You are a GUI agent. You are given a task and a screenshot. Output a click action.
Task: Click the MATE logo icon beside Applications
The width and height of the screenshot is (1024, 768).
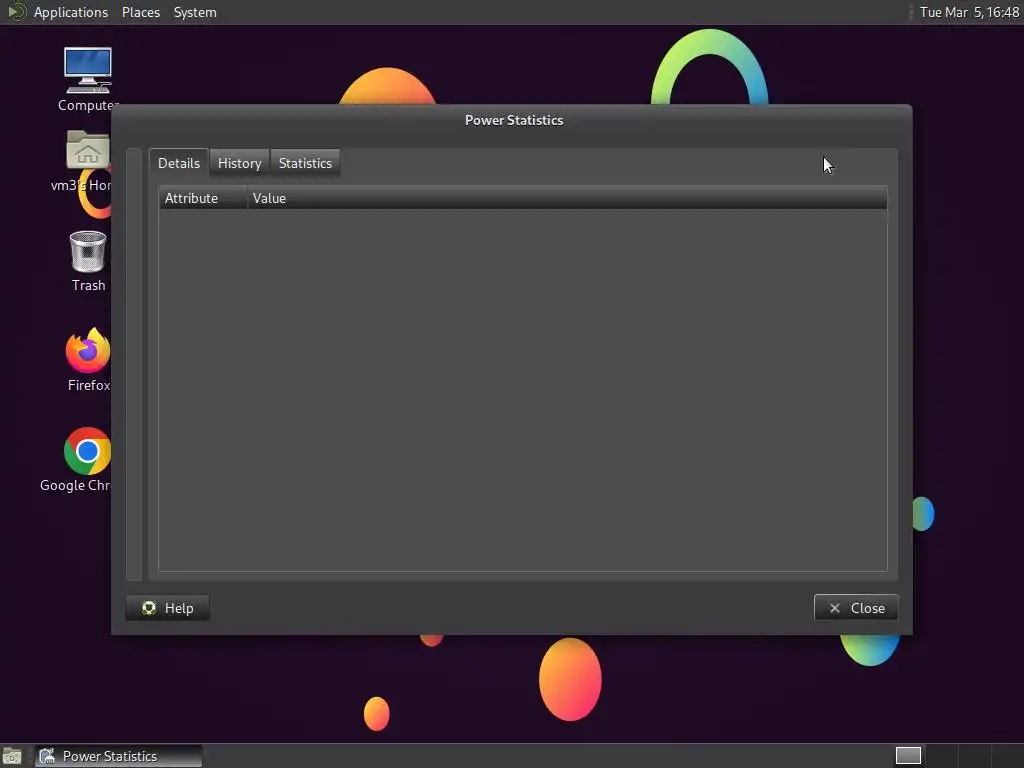click(x=16, y=12)
